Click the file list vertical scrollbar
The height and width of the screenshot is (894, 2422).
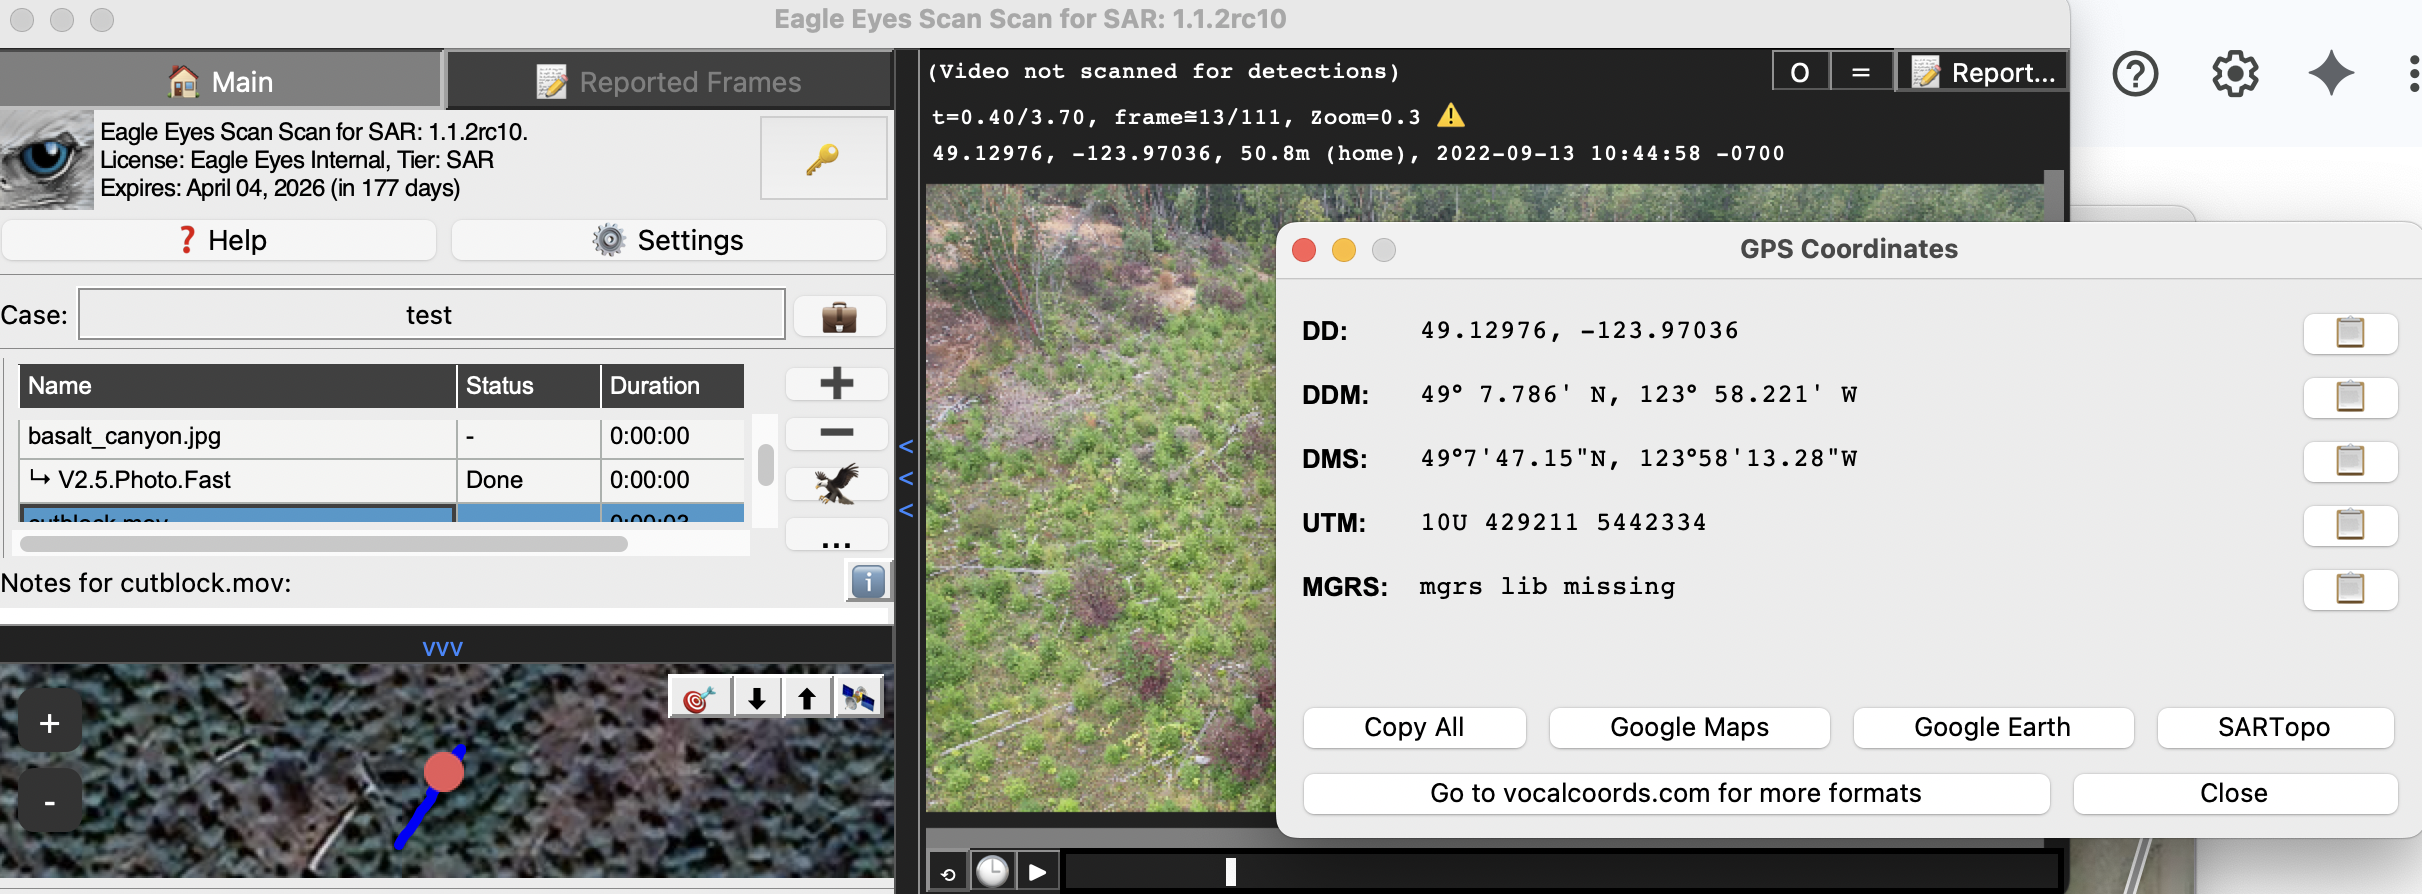coord(766,465)
